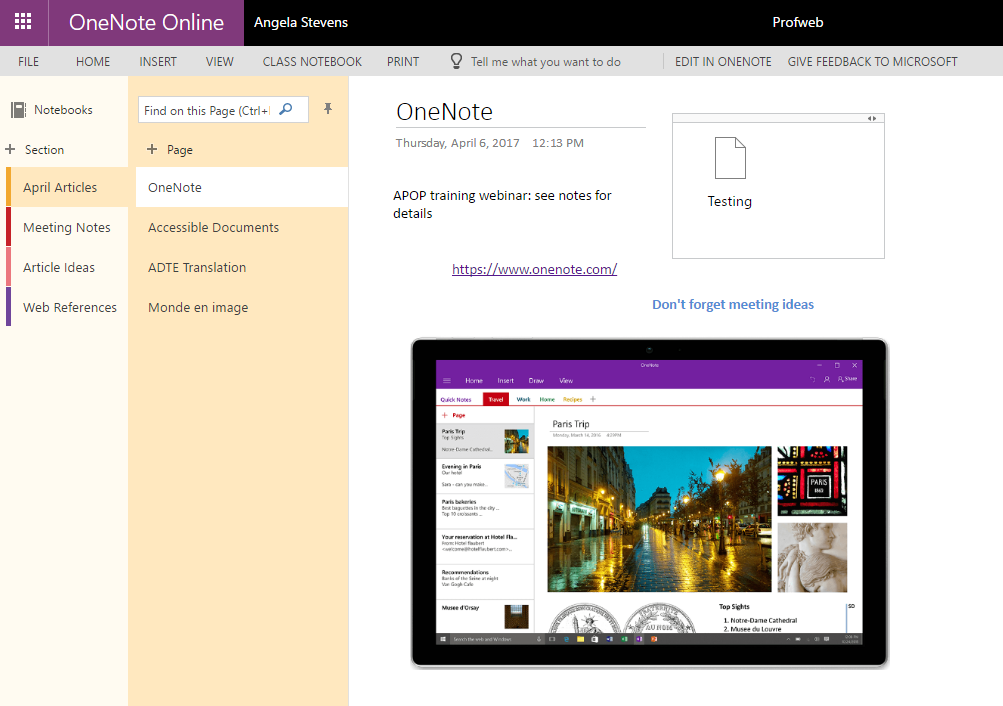The width and height of the screenshot is (1003, 706).
Task: Pin the navigation pane with pushpin
Action: 328,109
